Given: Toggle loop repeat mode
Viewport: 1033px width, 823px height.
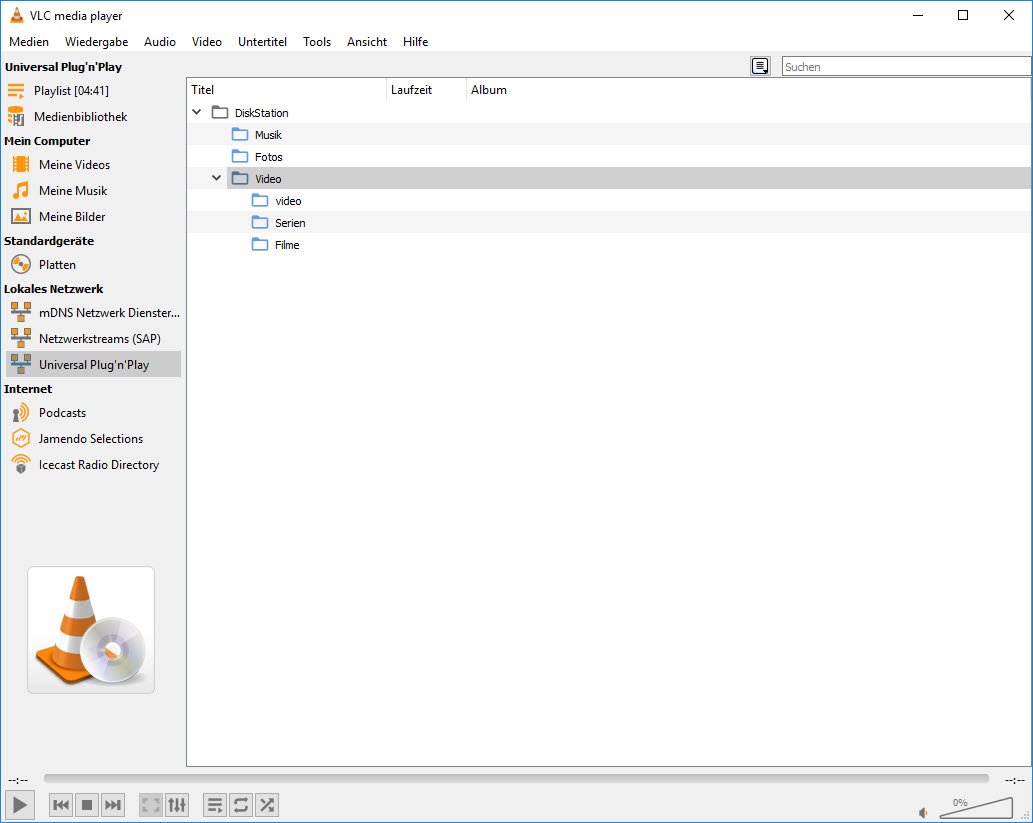Looking at the screenshot, I should (x=240, y=805).
